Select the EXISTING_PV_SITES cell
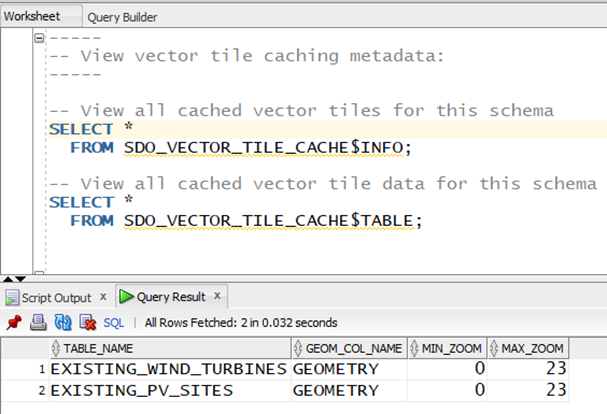This screenshot has width=607, height=414. [x=170, y=390]
